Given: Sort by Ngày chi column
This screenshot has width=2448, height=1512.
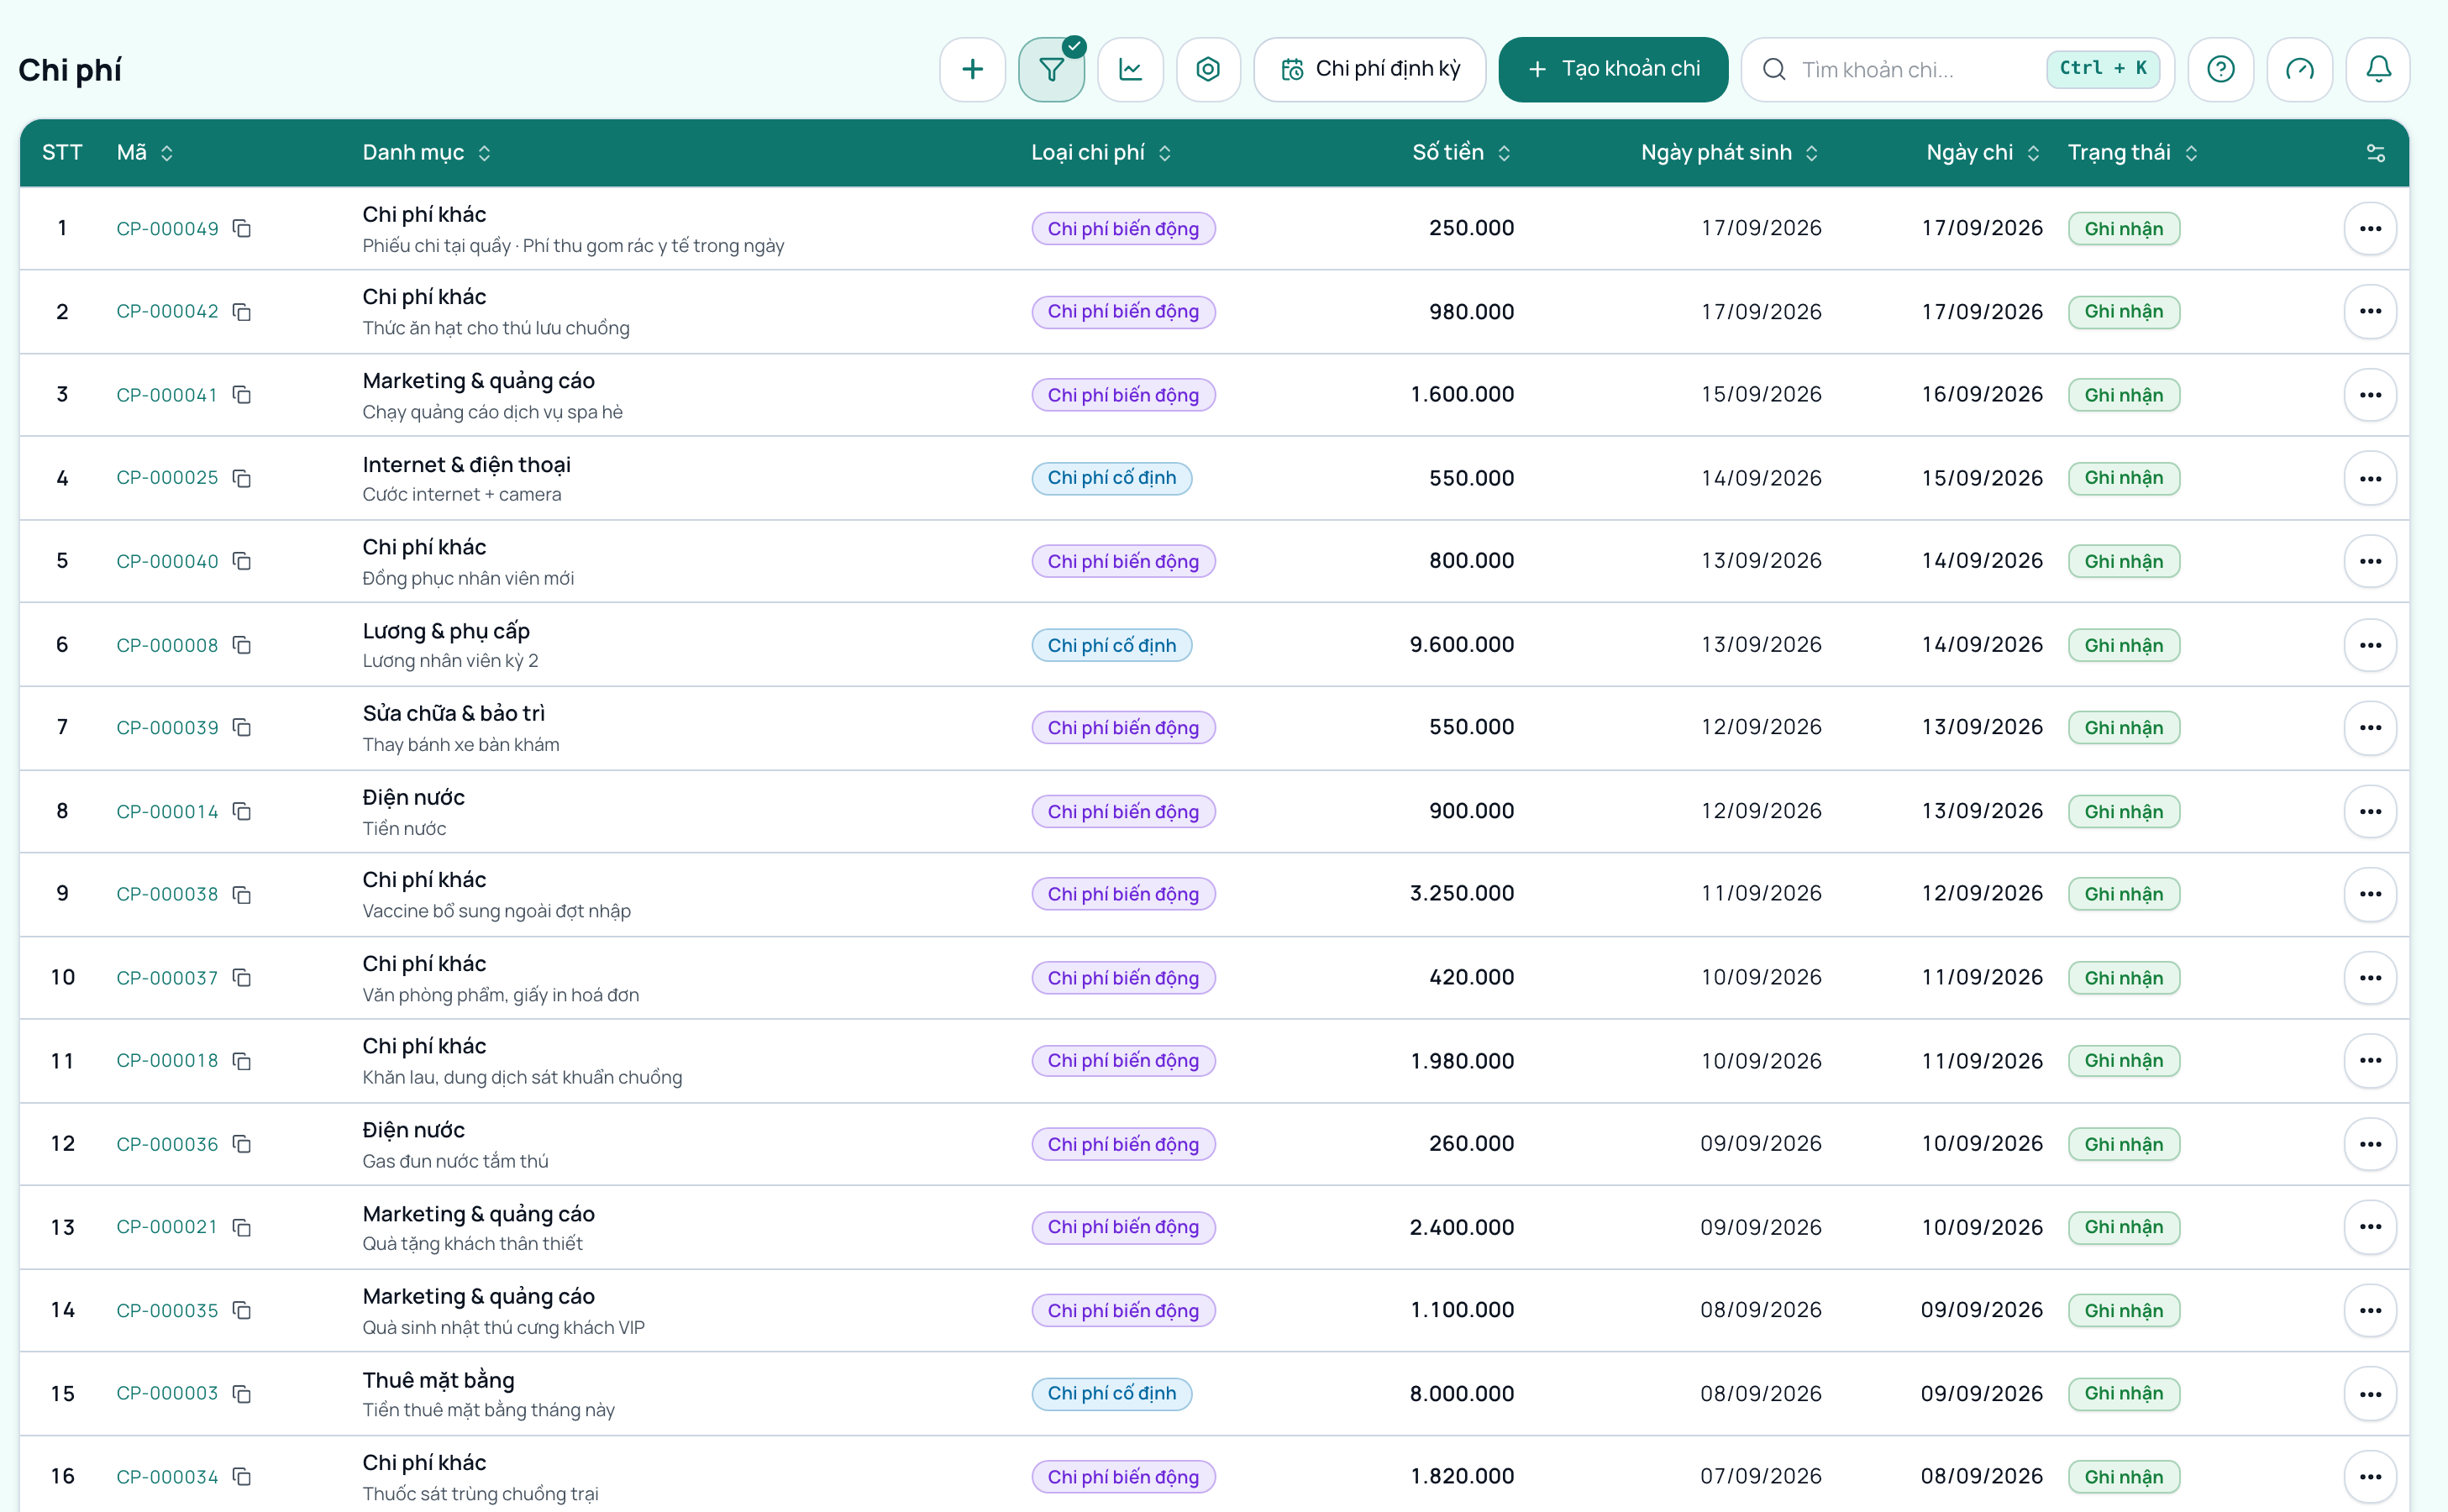Looking at the screenshot, I should click(x=1983, y=153).
